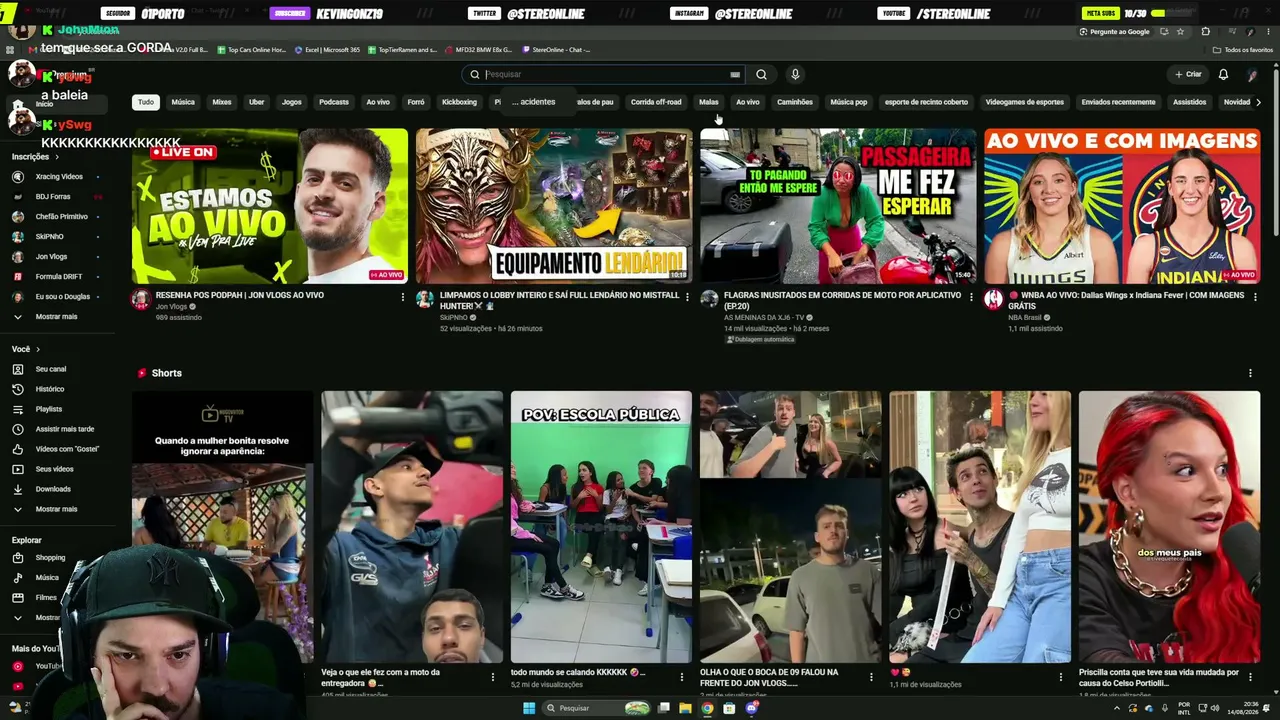Open the Shorts shelf three-dot menu

(1250, 373)
